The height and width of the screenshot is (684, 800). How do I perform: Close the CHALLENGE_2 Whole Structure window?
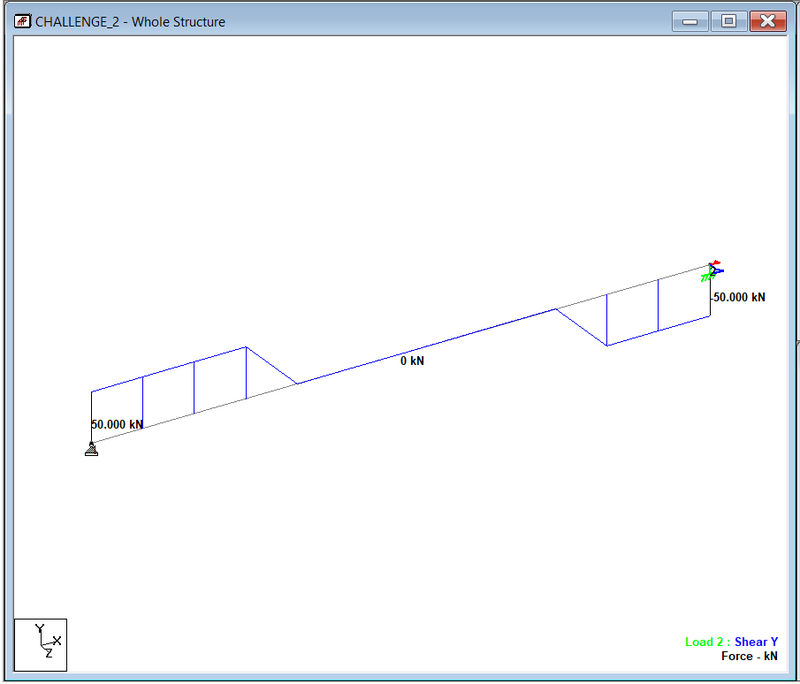768,21
